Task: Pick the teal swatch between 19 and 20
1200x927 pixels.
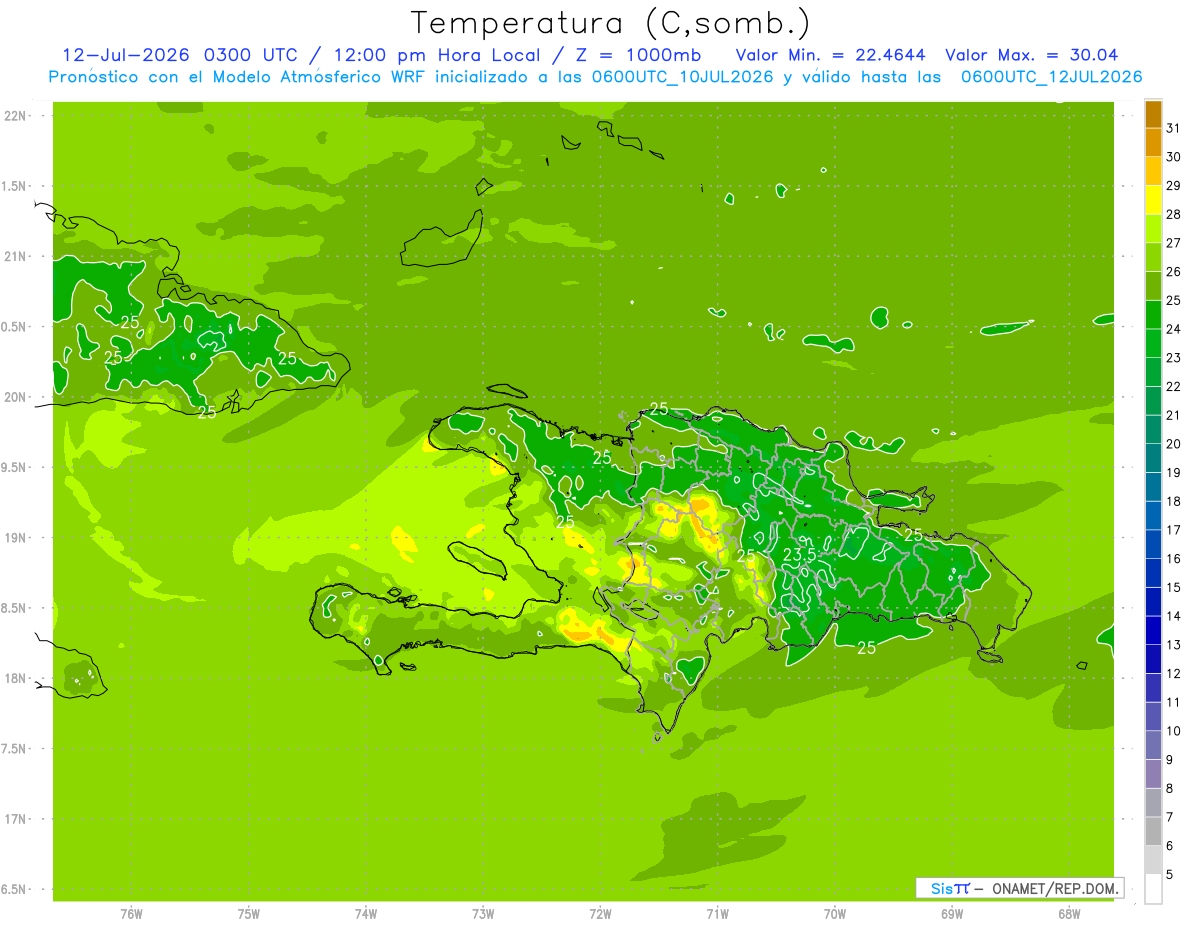Action: click(1153, 458)
